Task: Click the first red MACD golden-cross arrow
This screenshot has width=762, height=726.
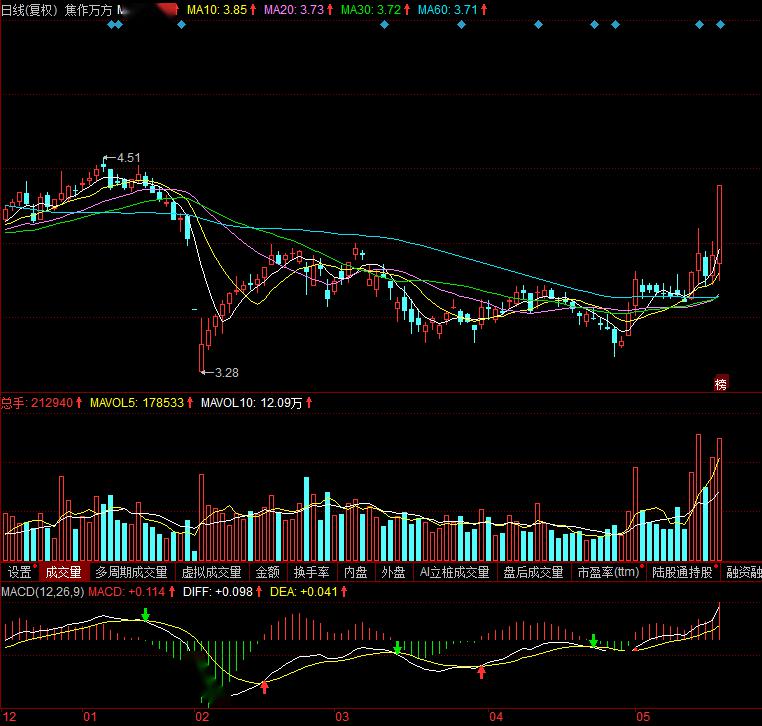Action: coord(264,686)
